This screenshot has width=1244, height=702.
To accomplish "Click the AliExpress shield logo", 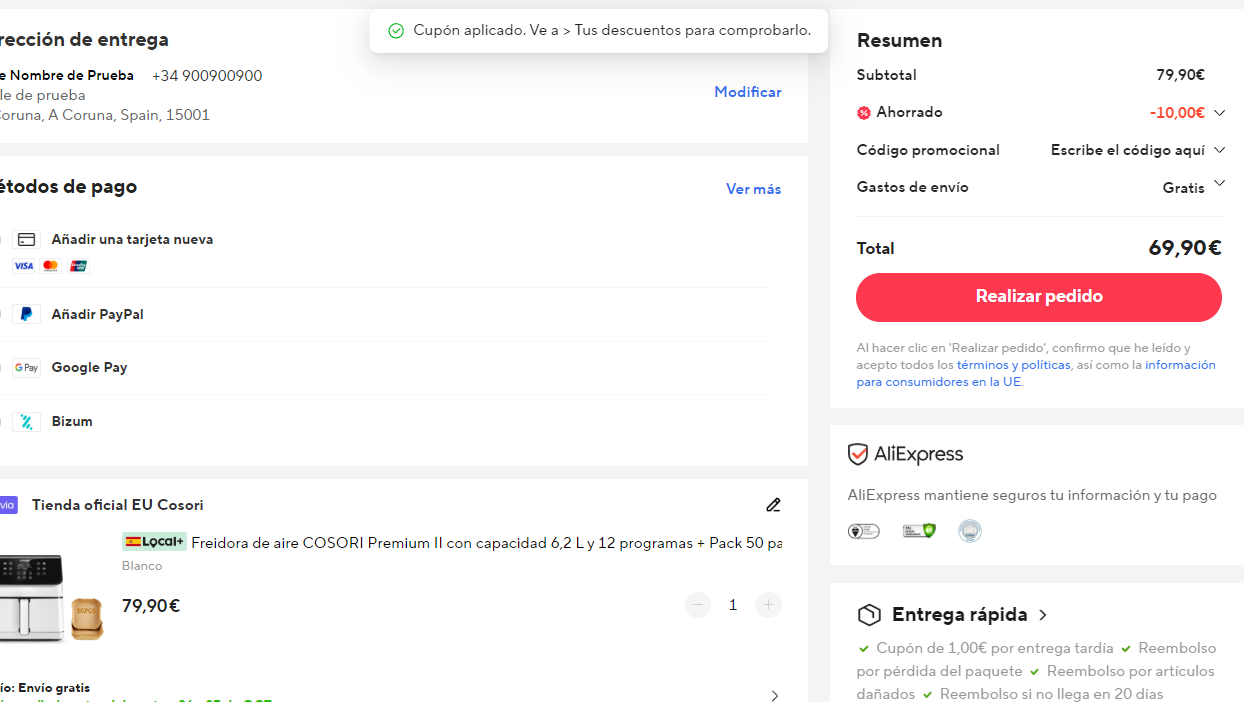I will 857,455.
